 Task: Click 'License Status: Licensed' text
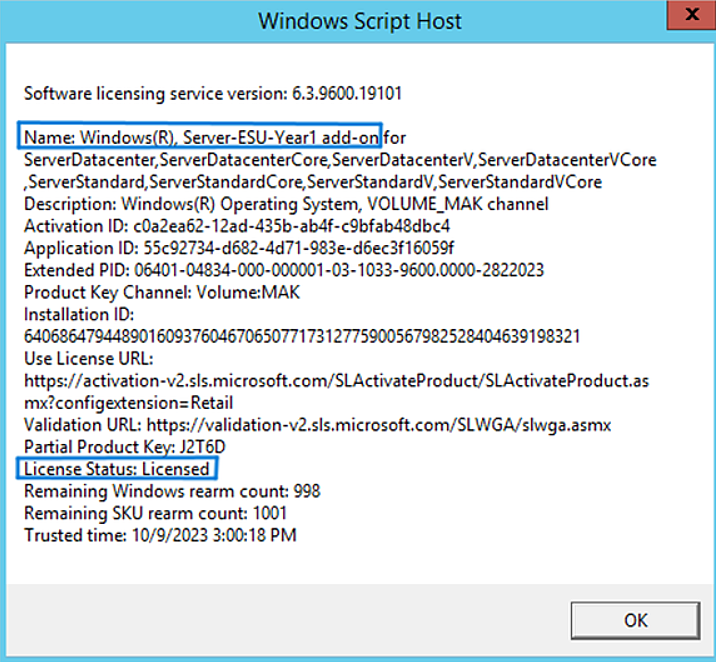point(116,469)
